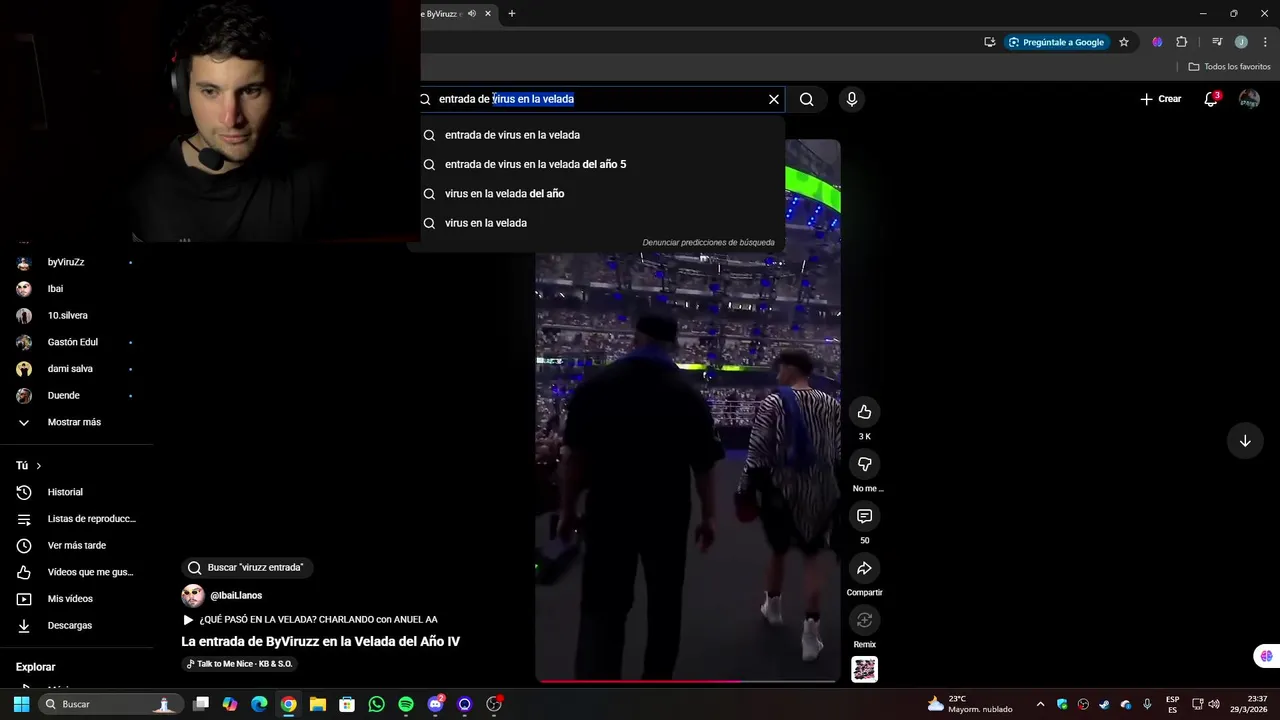Show hidden system tray icons chevron
1280x720 pixels.
(1040, 704)
